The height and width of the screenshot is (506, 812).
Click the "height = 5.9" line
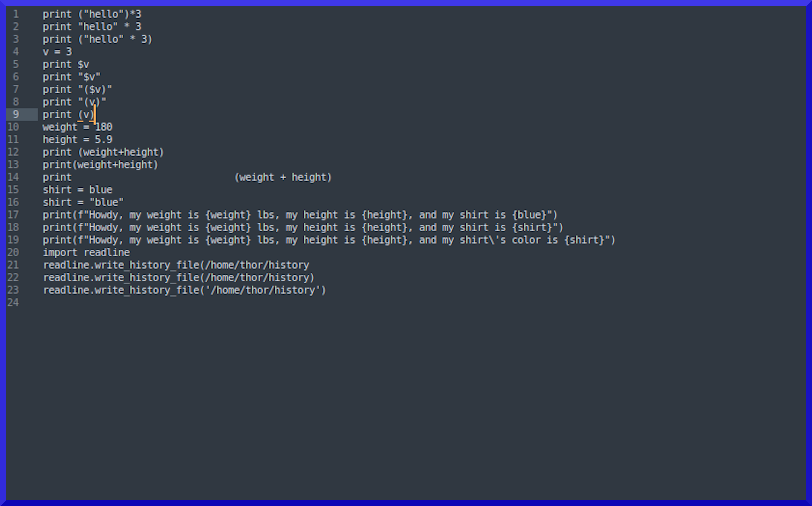pyautogui.click(x=77, y=139)
